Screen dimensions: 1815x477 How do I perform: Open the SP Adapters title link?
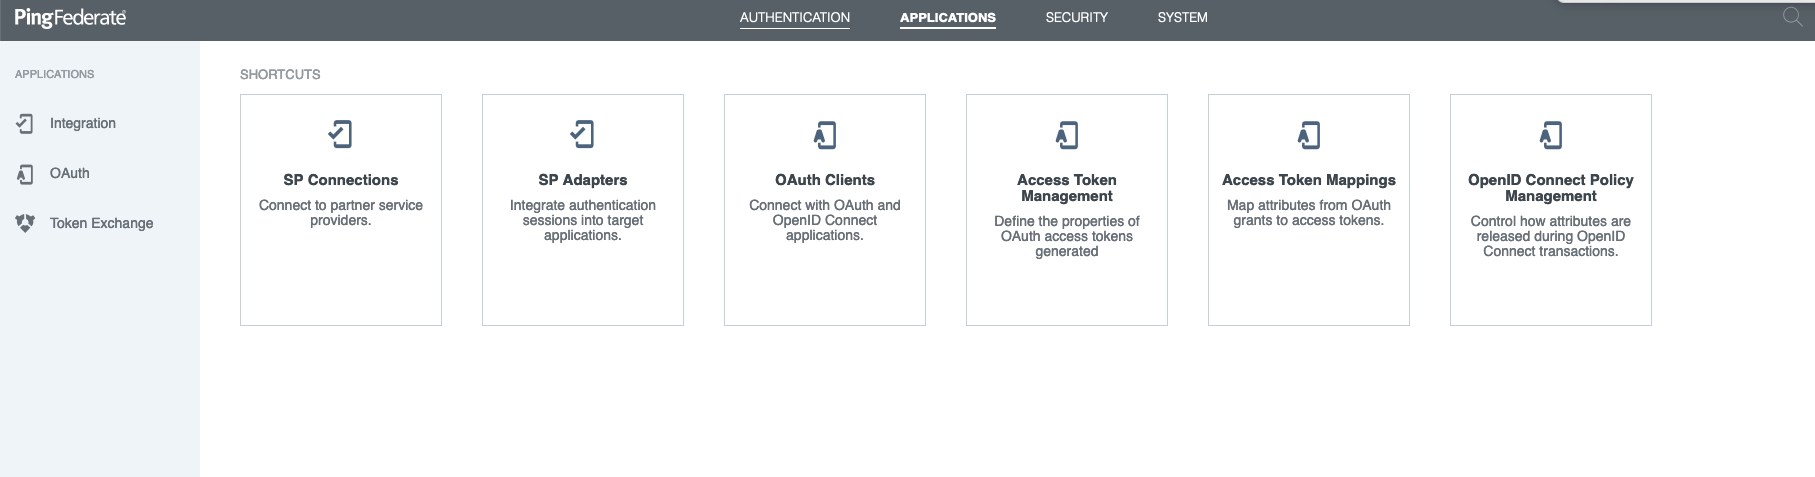(582, 180)
